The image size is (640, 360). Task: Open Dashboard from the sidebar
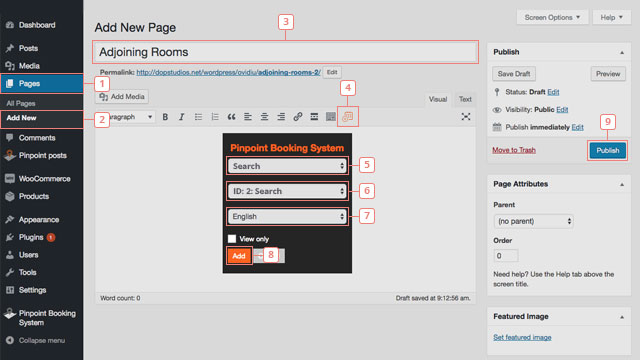tap(37, 25)
